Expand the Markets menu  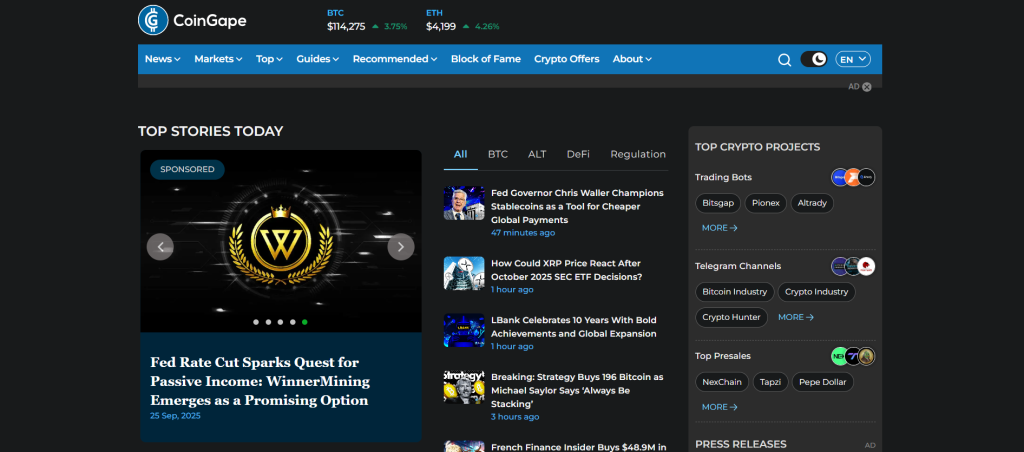(218, 59)
